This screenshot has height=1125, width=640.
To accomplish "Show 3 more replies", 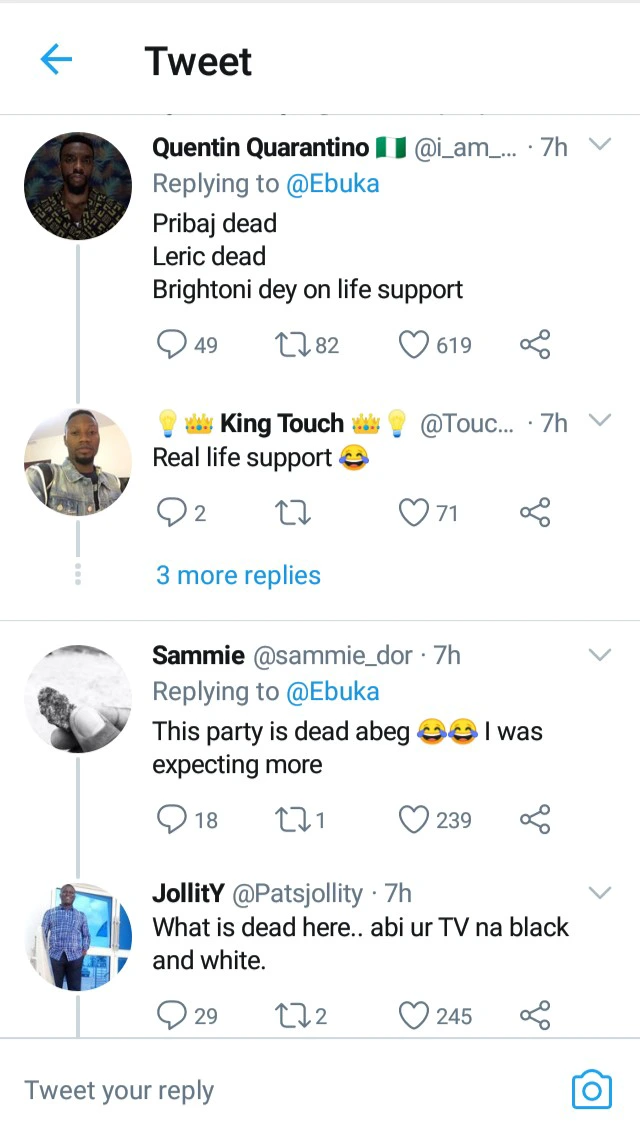I will [238, 575].
